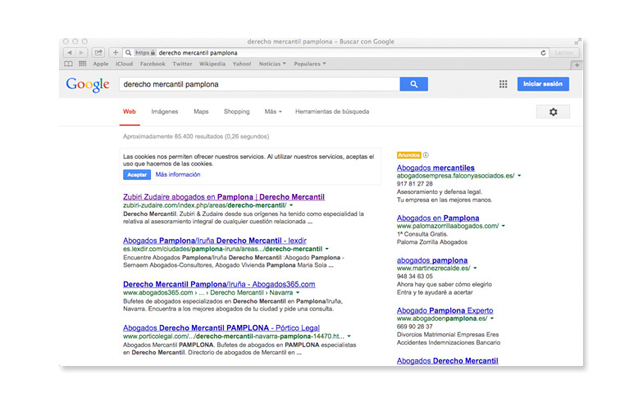
Task: Click the Safari forward arrow button
Action: coord(81,53)
